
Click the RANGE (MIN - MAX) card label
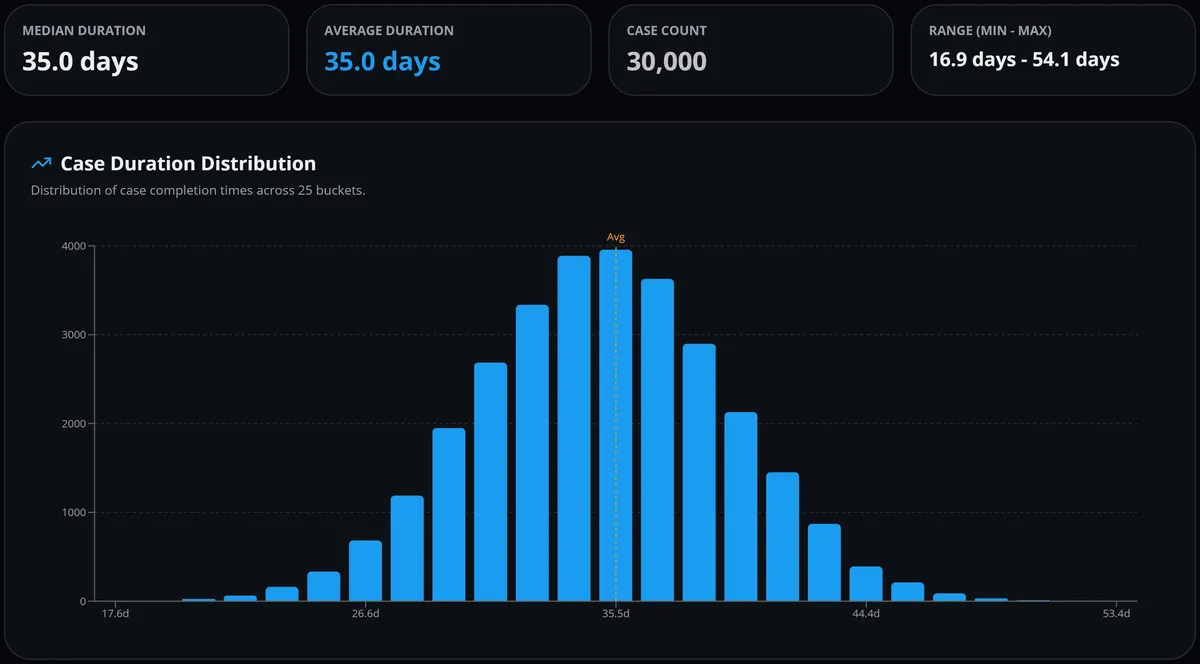(x=990, y=31)
